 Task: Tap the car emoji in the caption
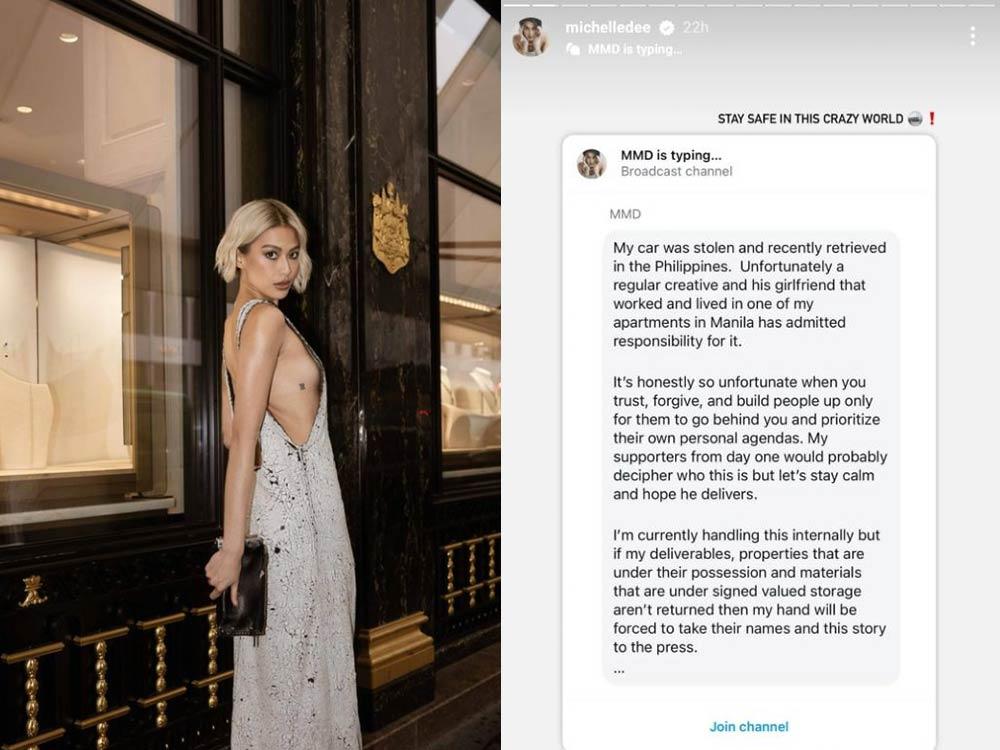[915, 119]
